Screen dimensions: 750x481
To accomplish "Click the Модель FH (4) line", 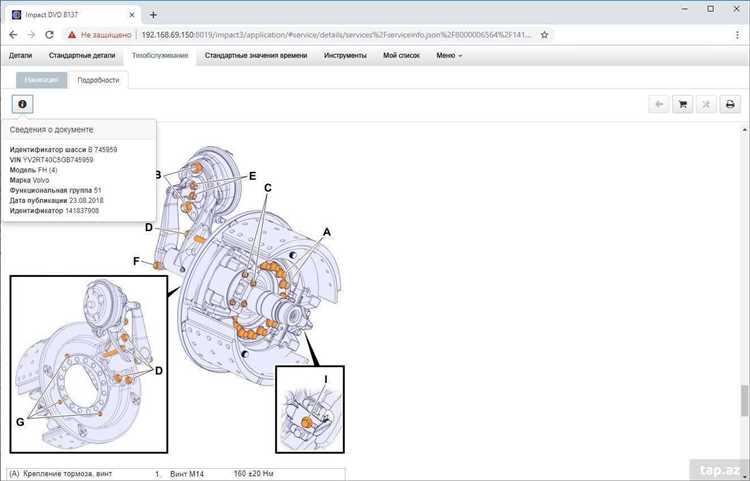I will click(33, 170).
